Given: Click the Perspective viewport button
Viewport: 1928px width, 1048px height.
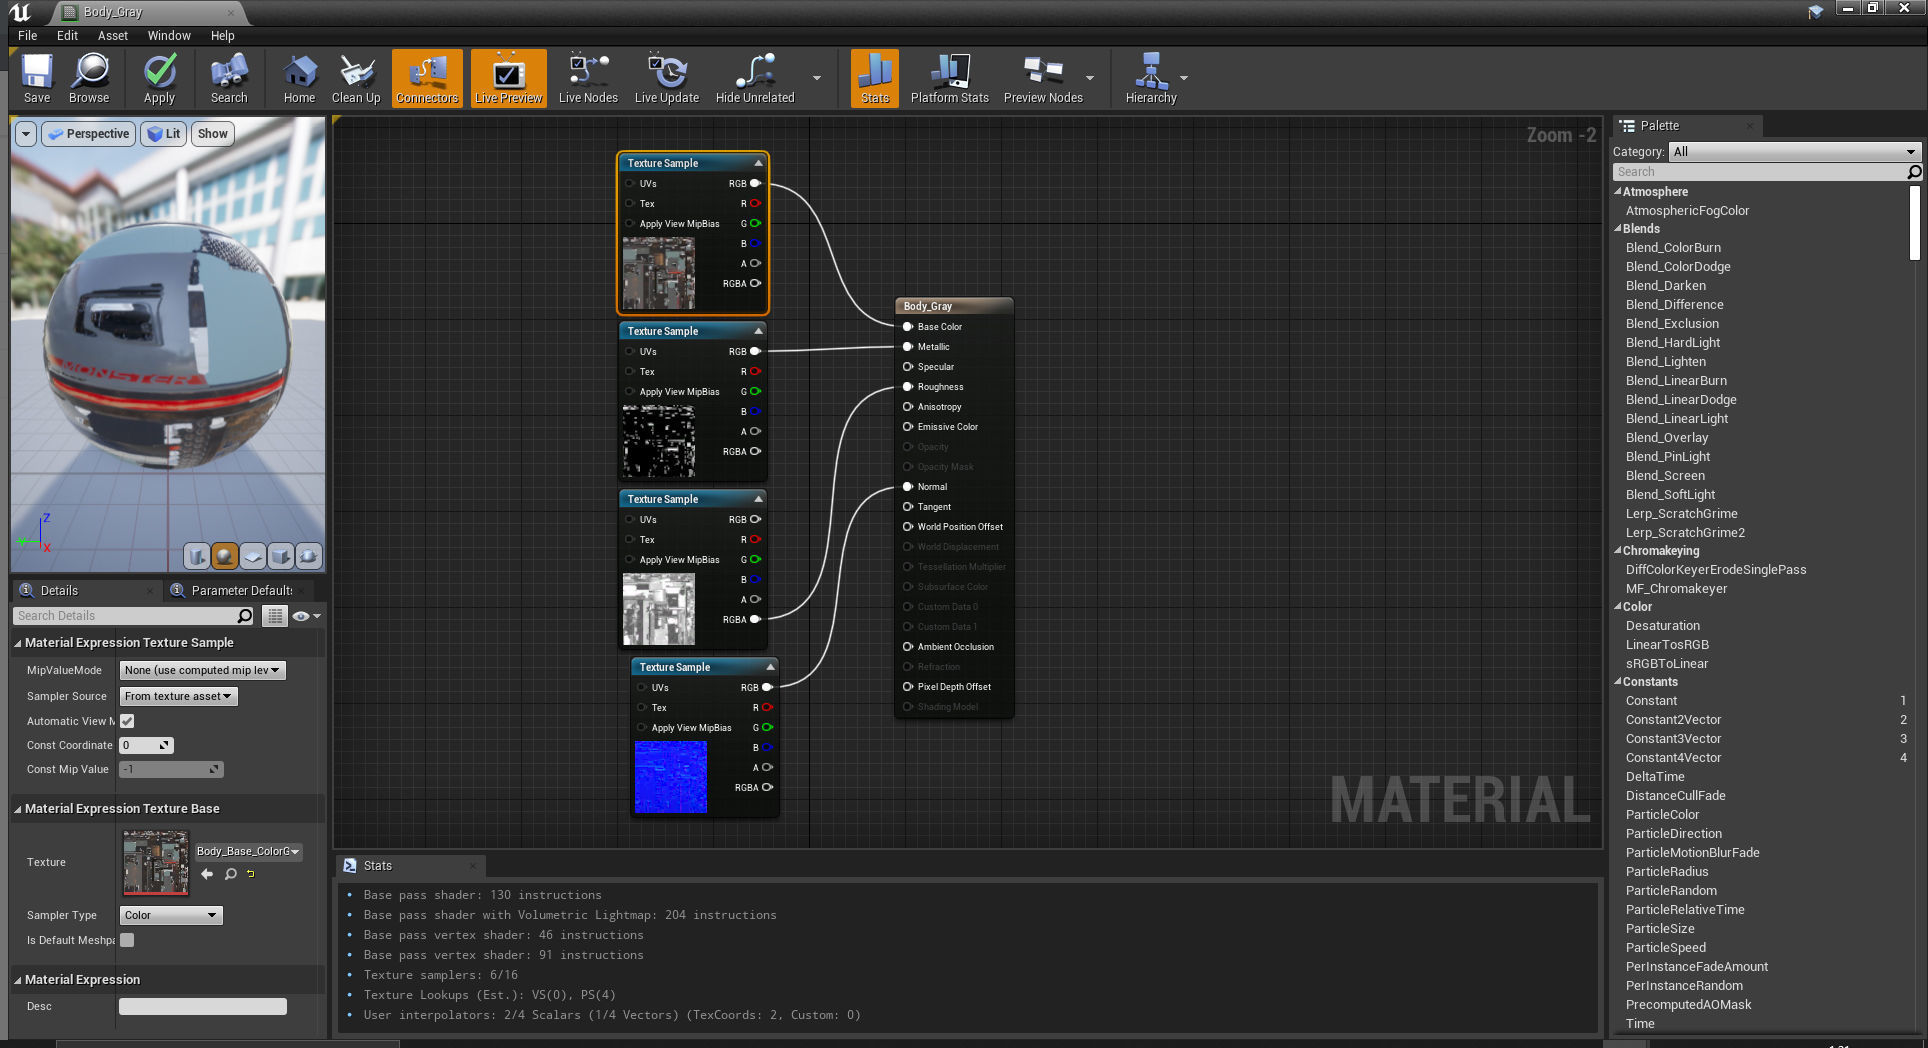Looking at the screenshot, I should (x=89, y=134).
